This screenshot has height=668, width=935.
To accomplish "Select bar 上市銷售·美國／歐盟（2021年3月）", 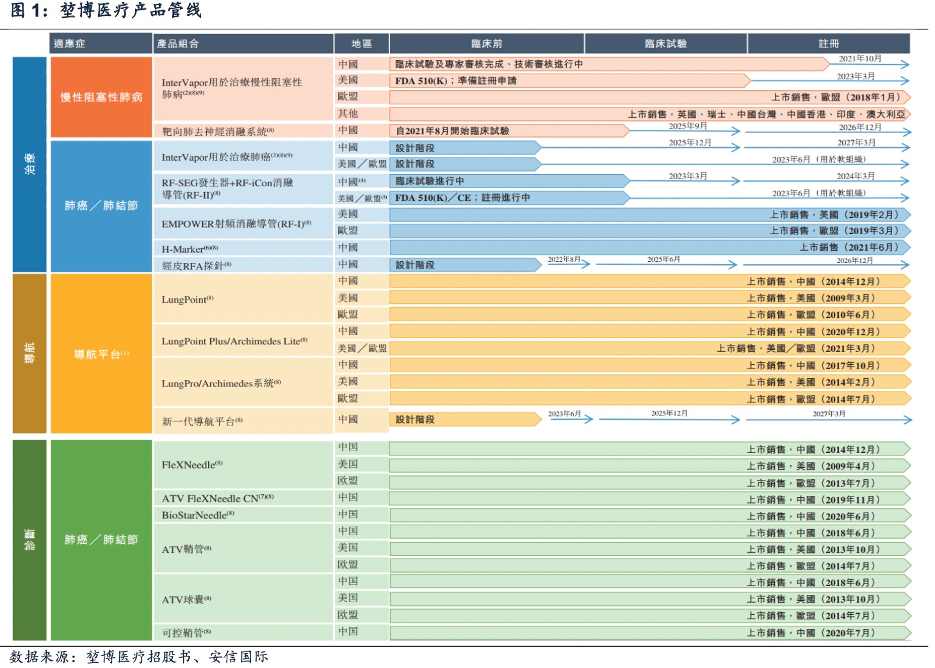I will pyautogui.click(x=650, y=348).
